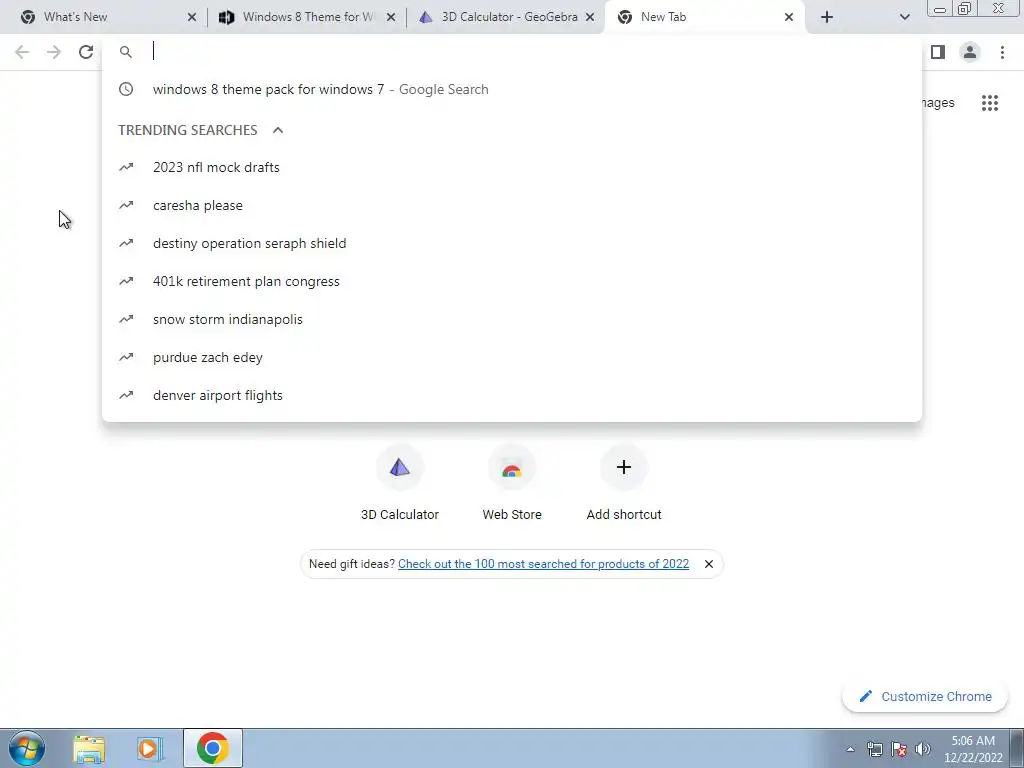The image size is (1024, 768).
Task: Choose 'snow storm indianapolis' suggestion
Action: [x=512, y=319]
